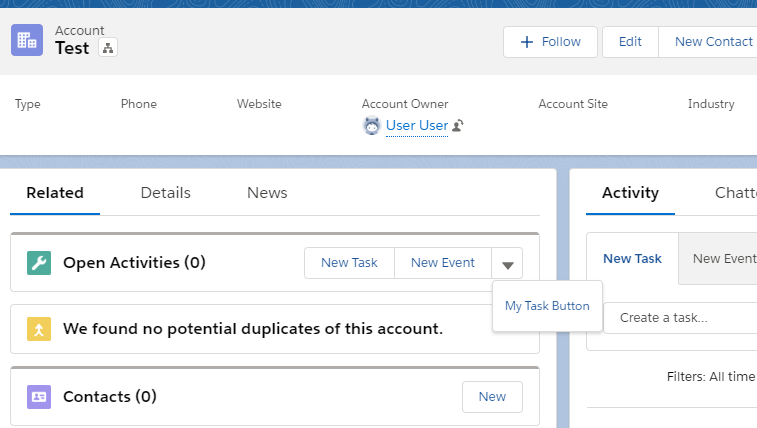Open the User User owner link
Image resolution: width=757 pixels, height=428 pixels.
[416, 126]
